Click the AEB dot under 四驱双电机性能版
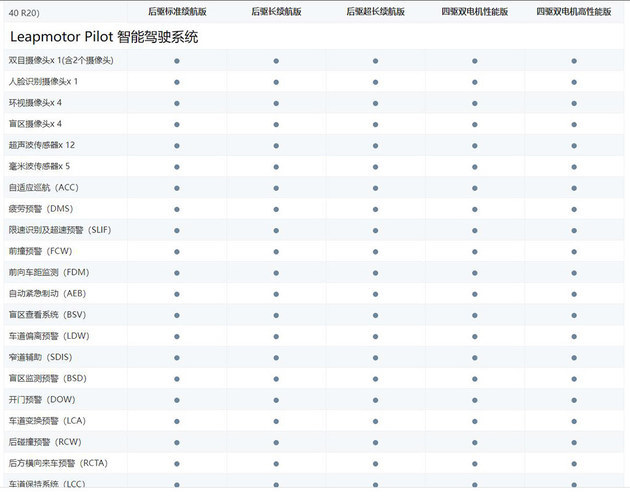630x498 pixels. pos(475,294)
